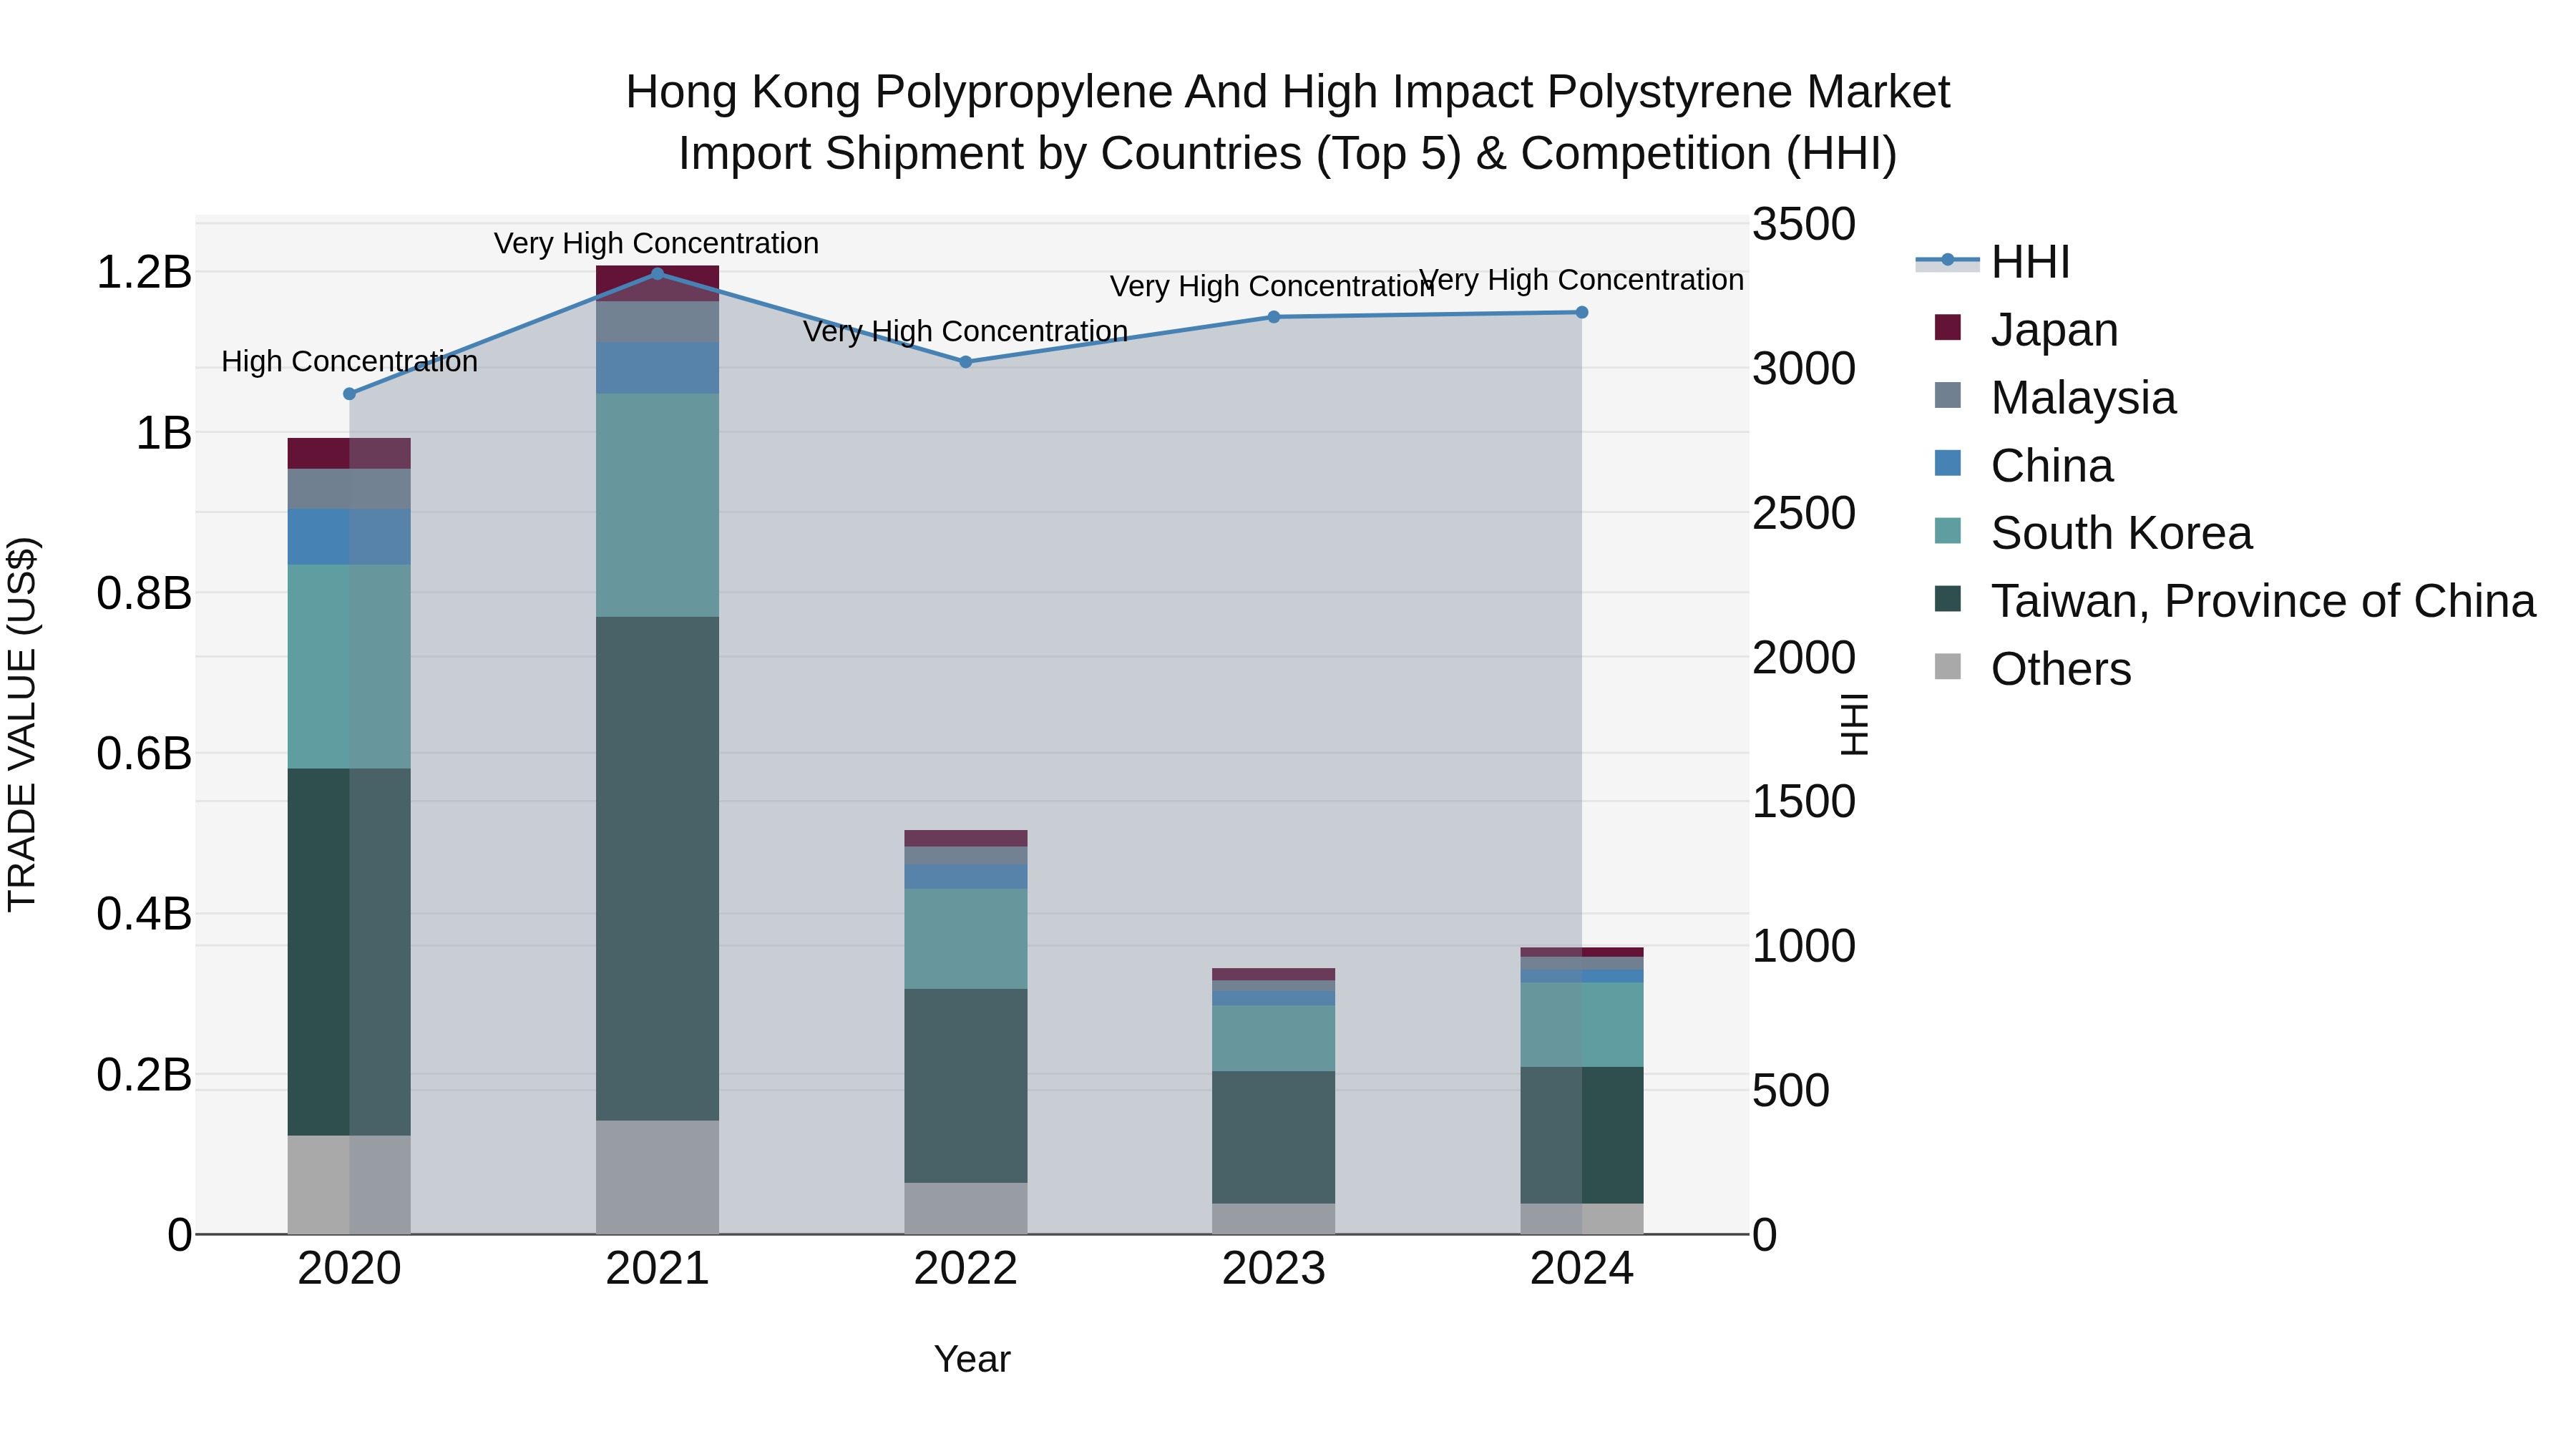Click the Others gray legend swatch
Screen dimensions: 2576x1449
pos(1948,666)
